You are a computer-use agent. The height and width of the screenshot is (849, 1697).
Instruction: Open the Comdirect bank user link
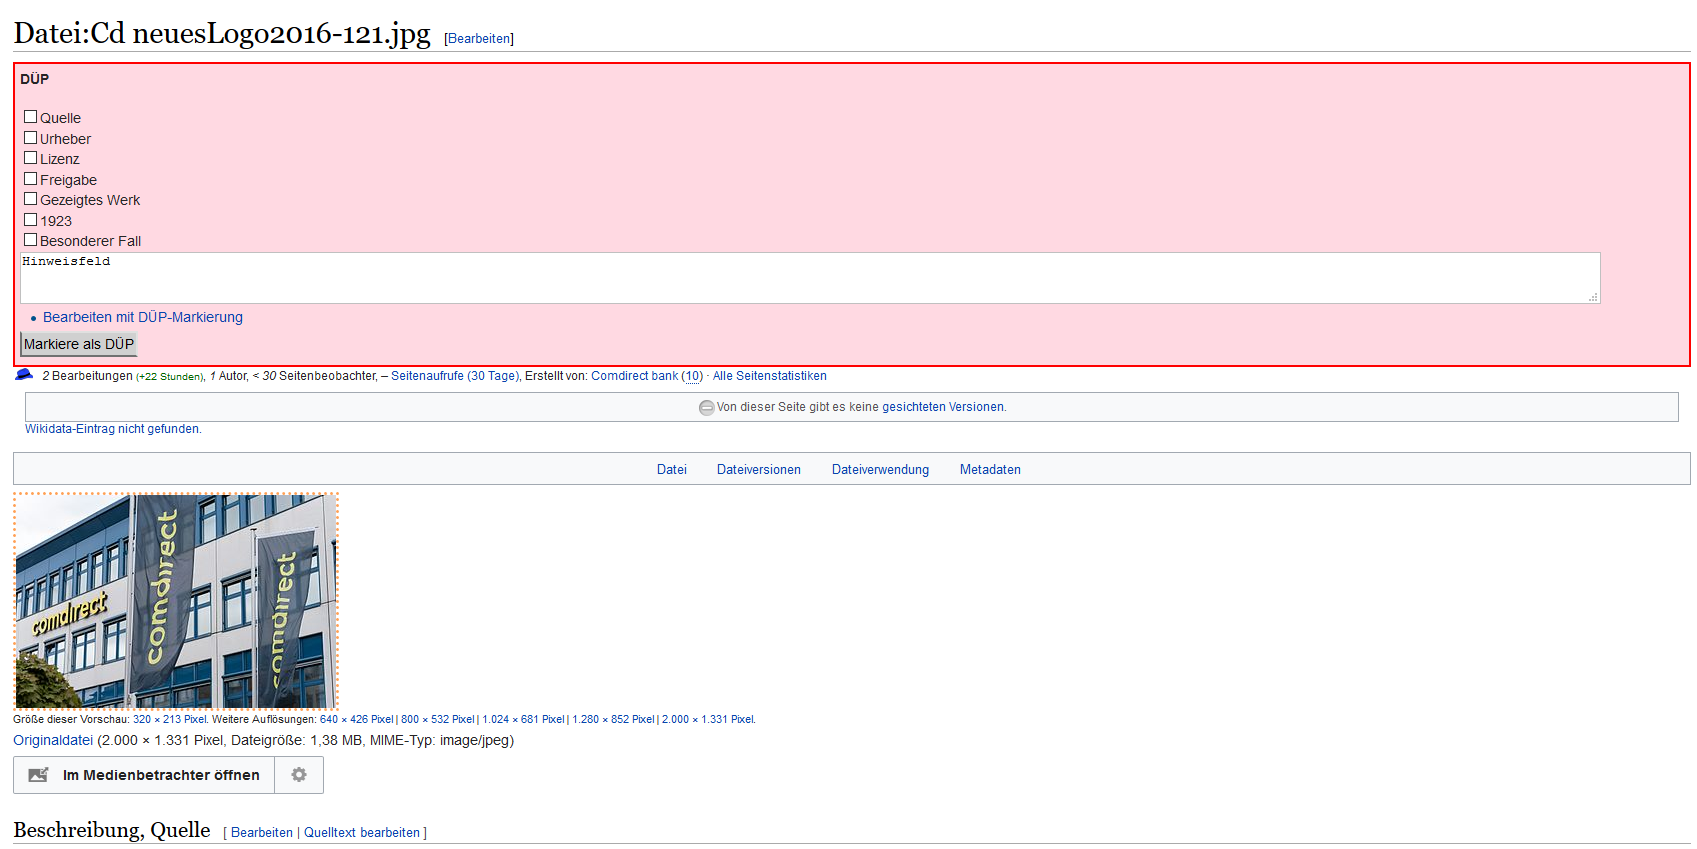[x=634, y=376]
